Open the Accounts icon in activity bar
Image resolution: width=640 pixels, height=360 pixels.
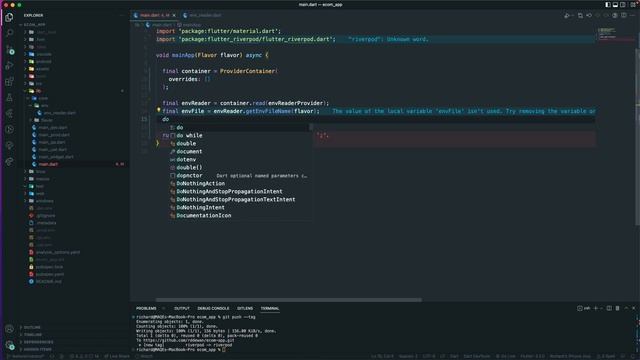click(9, 329)
